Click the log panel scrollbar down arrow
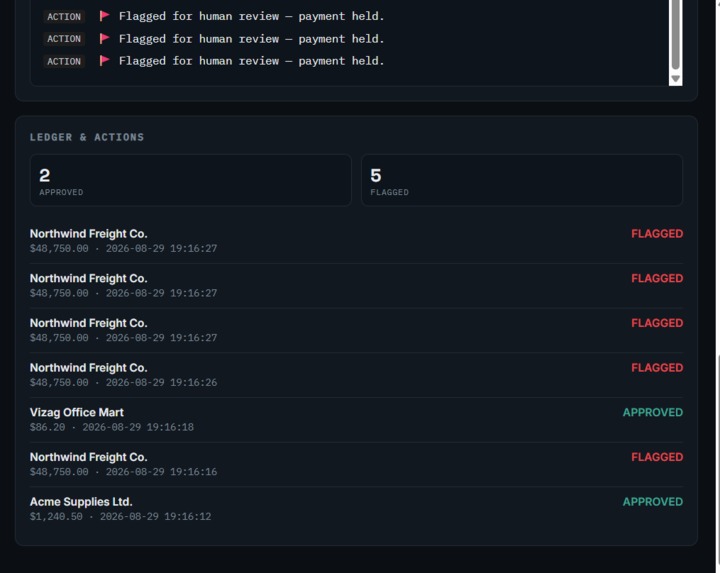The image size is (720, 573). click(x=675, y=79)
